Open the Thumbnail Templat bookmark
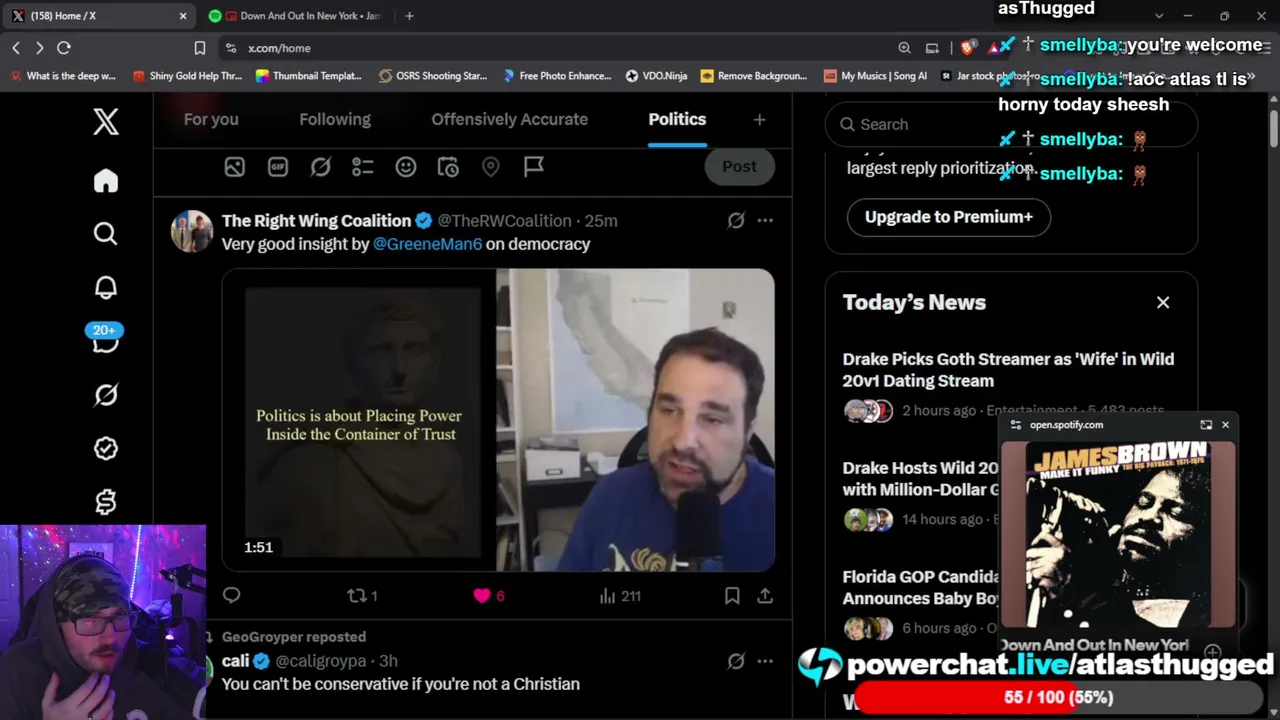The image size is (1280, 720). pyautogui.click(x=309, y=76)
